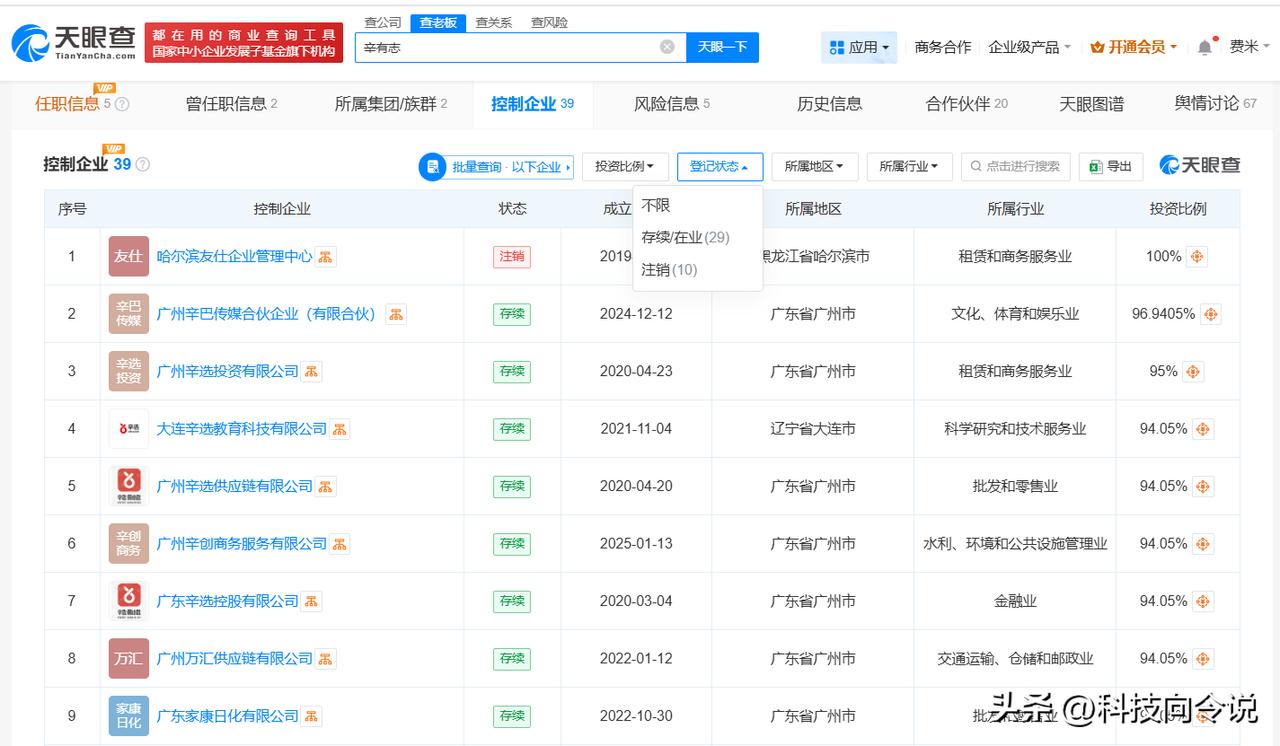Click the structure icon beside 广东家康日化有限公司
The image size is (1280, 746).
coord(312,717)
